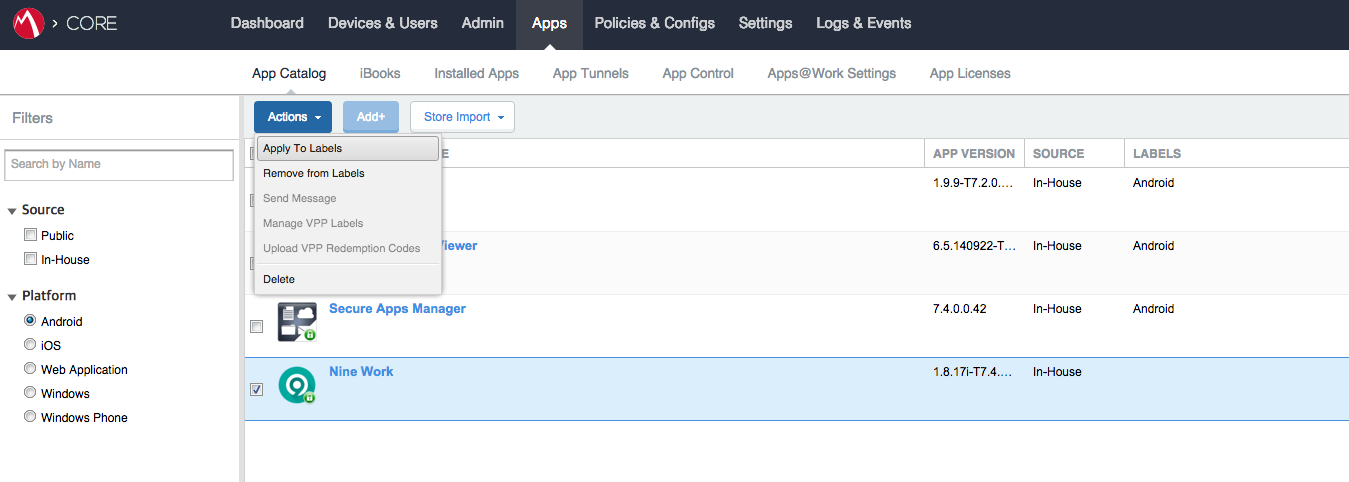This screenshot has width=1349, height=482.
Task: Select the disabled Send Message entry
Action: 347,199
